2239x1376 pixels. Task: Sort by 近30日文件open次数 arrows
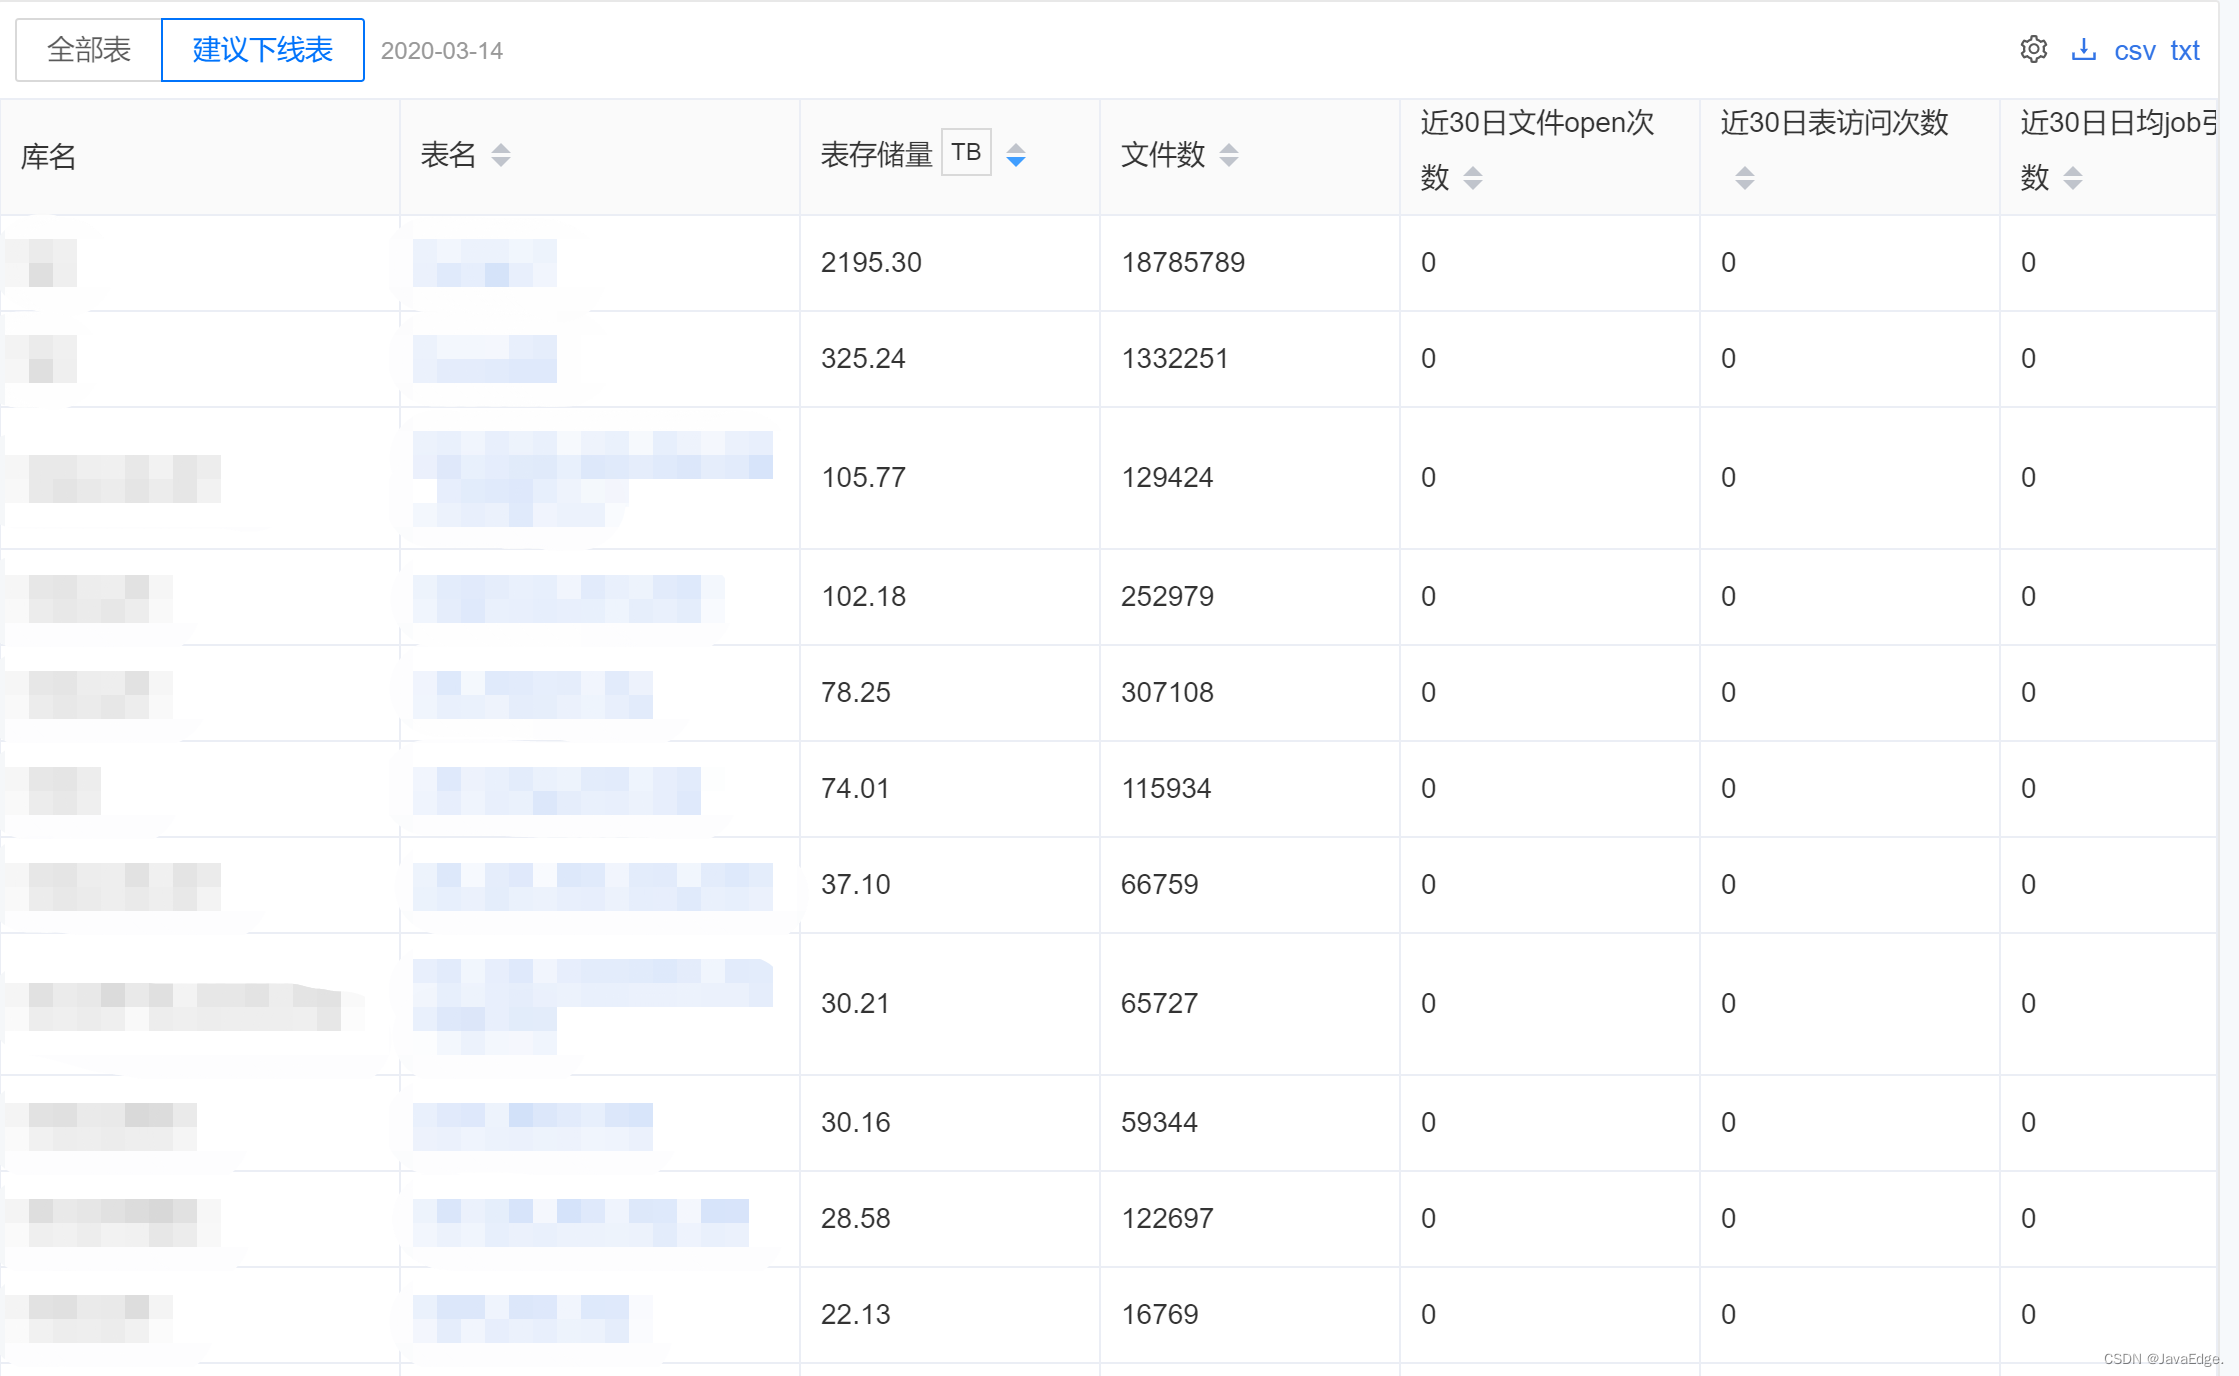pyautogui.click(x=1472, y=178)
